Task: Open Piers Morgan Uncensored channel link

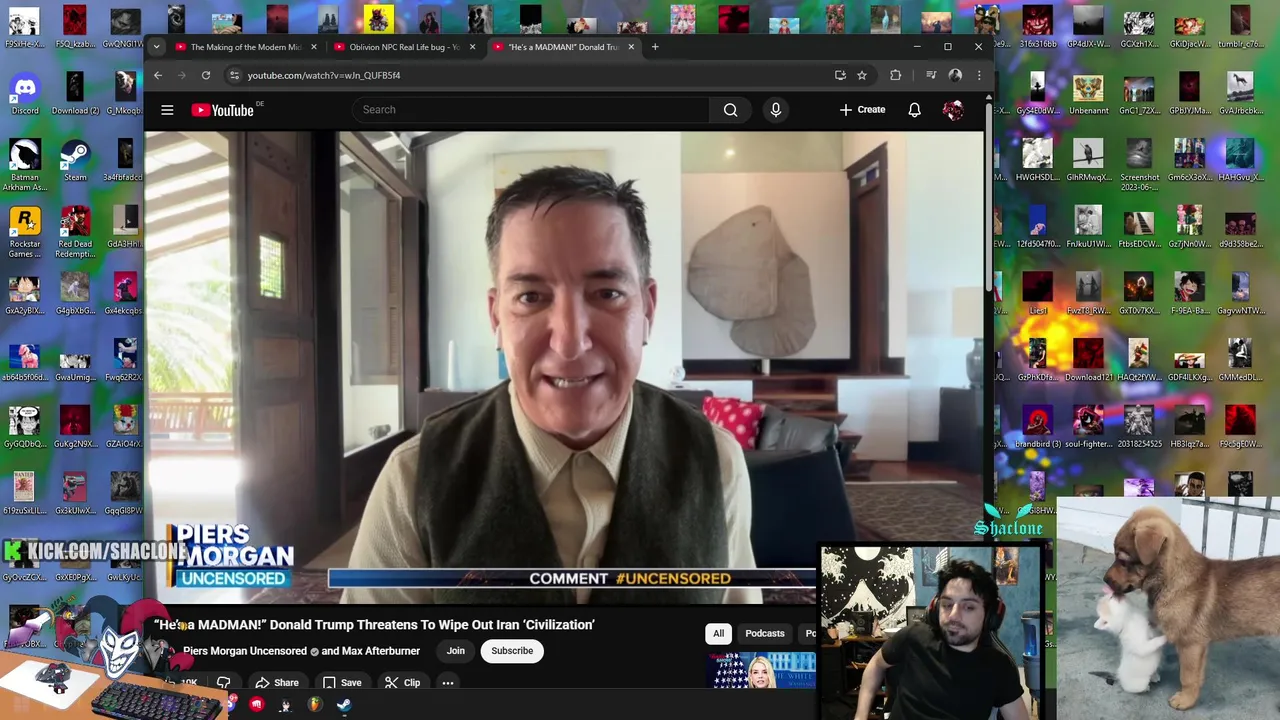Action: (245, 651)
